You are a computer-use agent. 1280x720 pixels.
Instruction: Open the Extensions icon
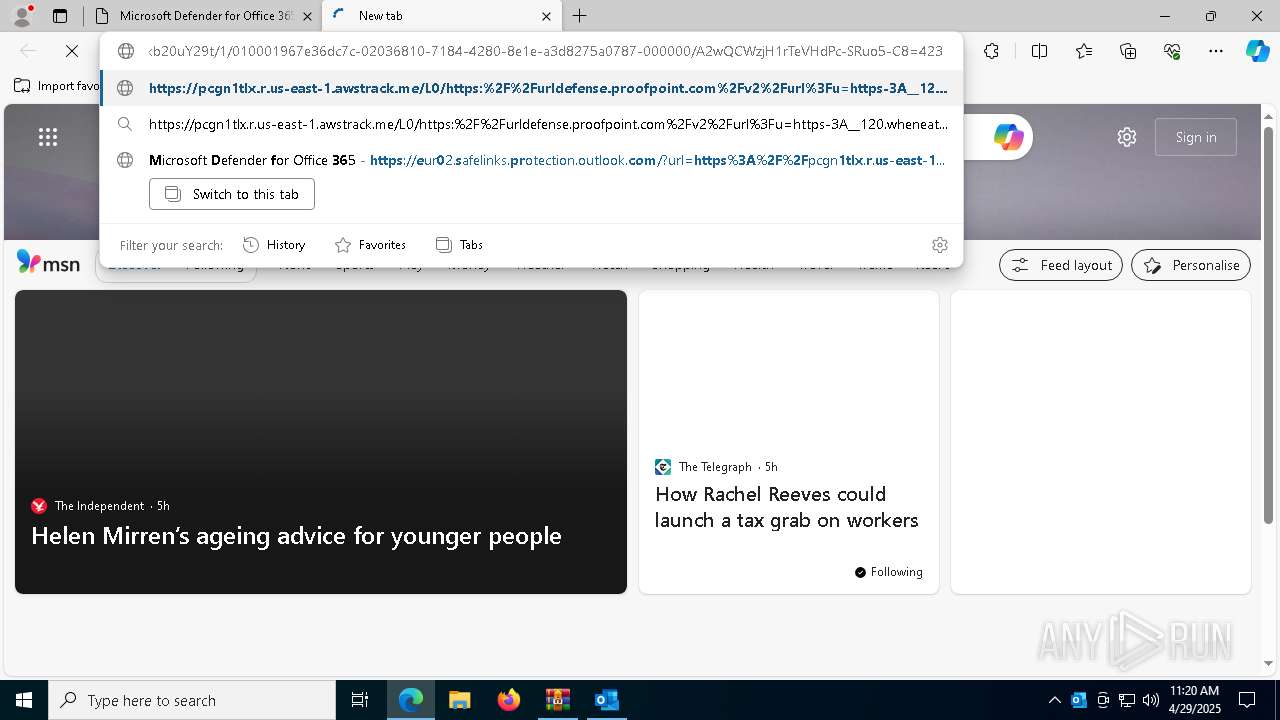click(x=991, y=51)
